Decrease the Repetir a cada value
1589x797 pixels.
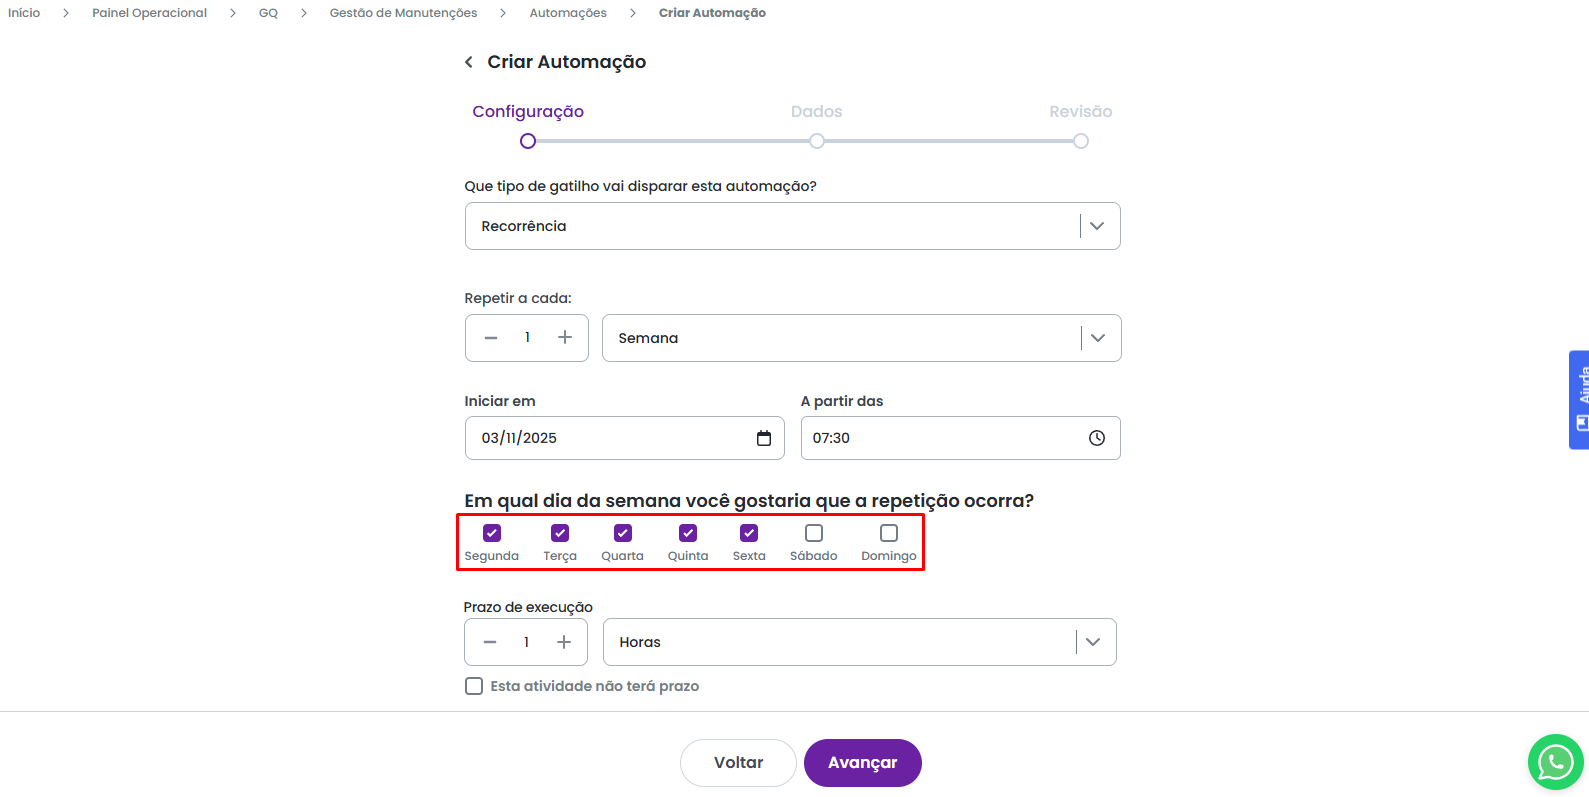point(491,338)
